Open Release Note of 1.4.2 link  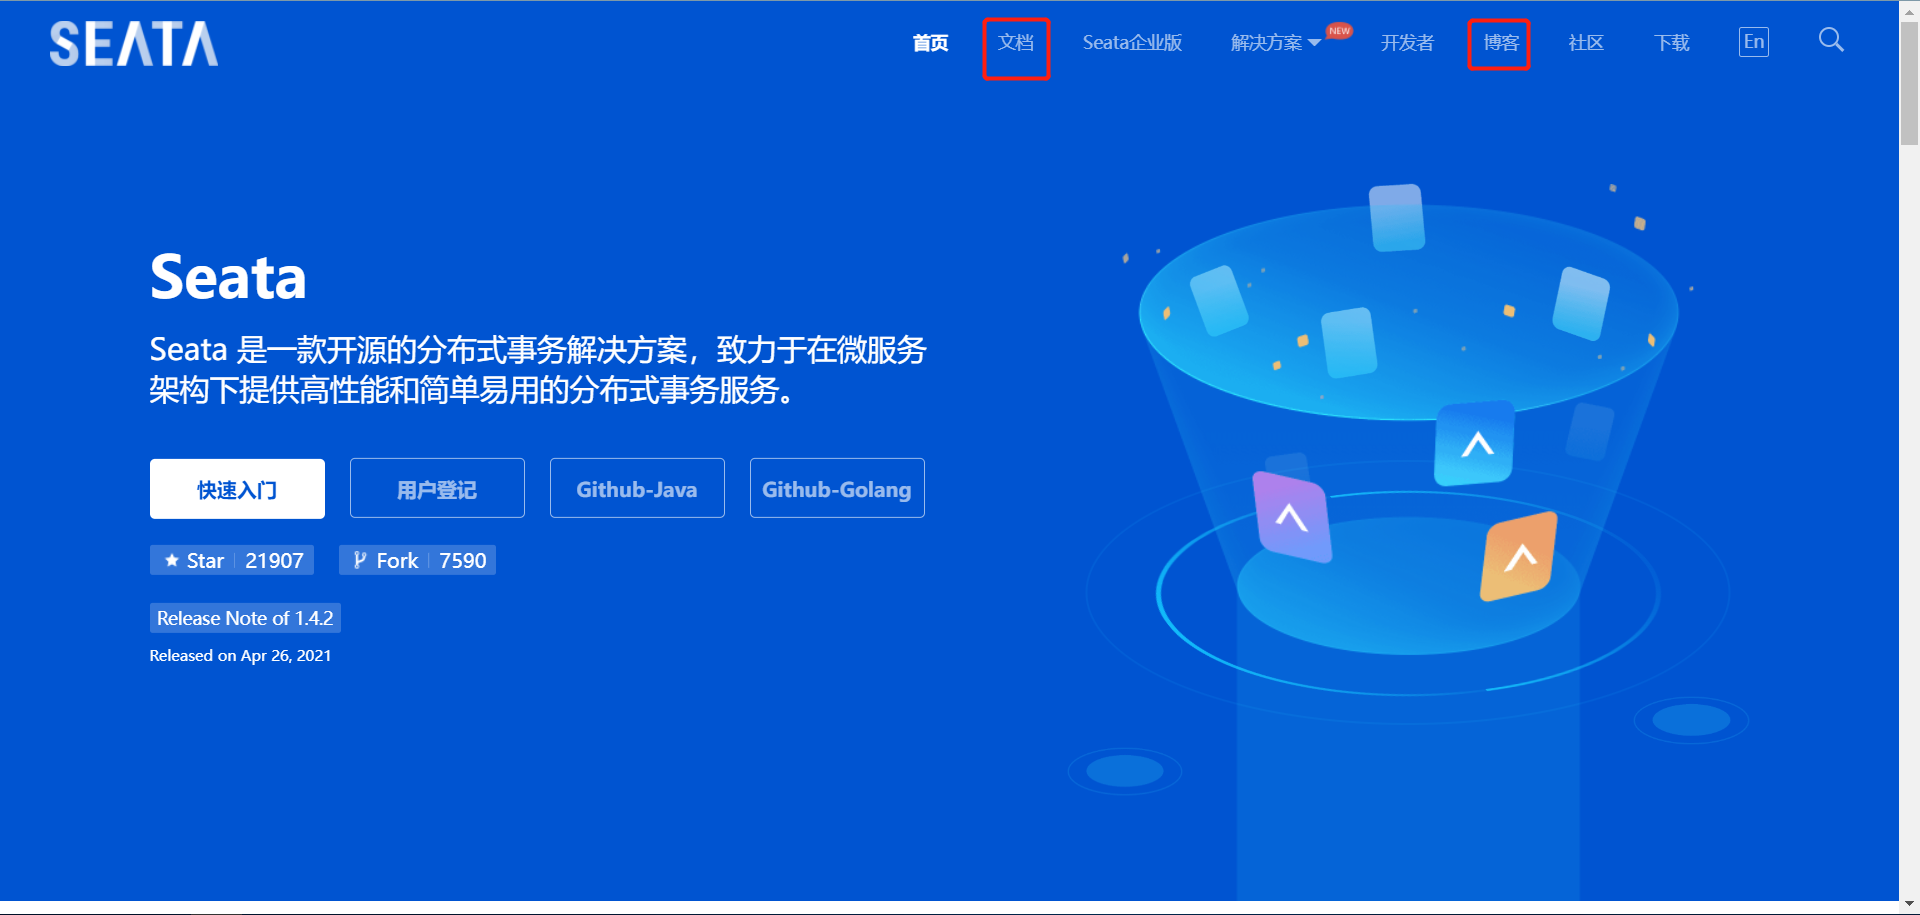pos(245,618)
